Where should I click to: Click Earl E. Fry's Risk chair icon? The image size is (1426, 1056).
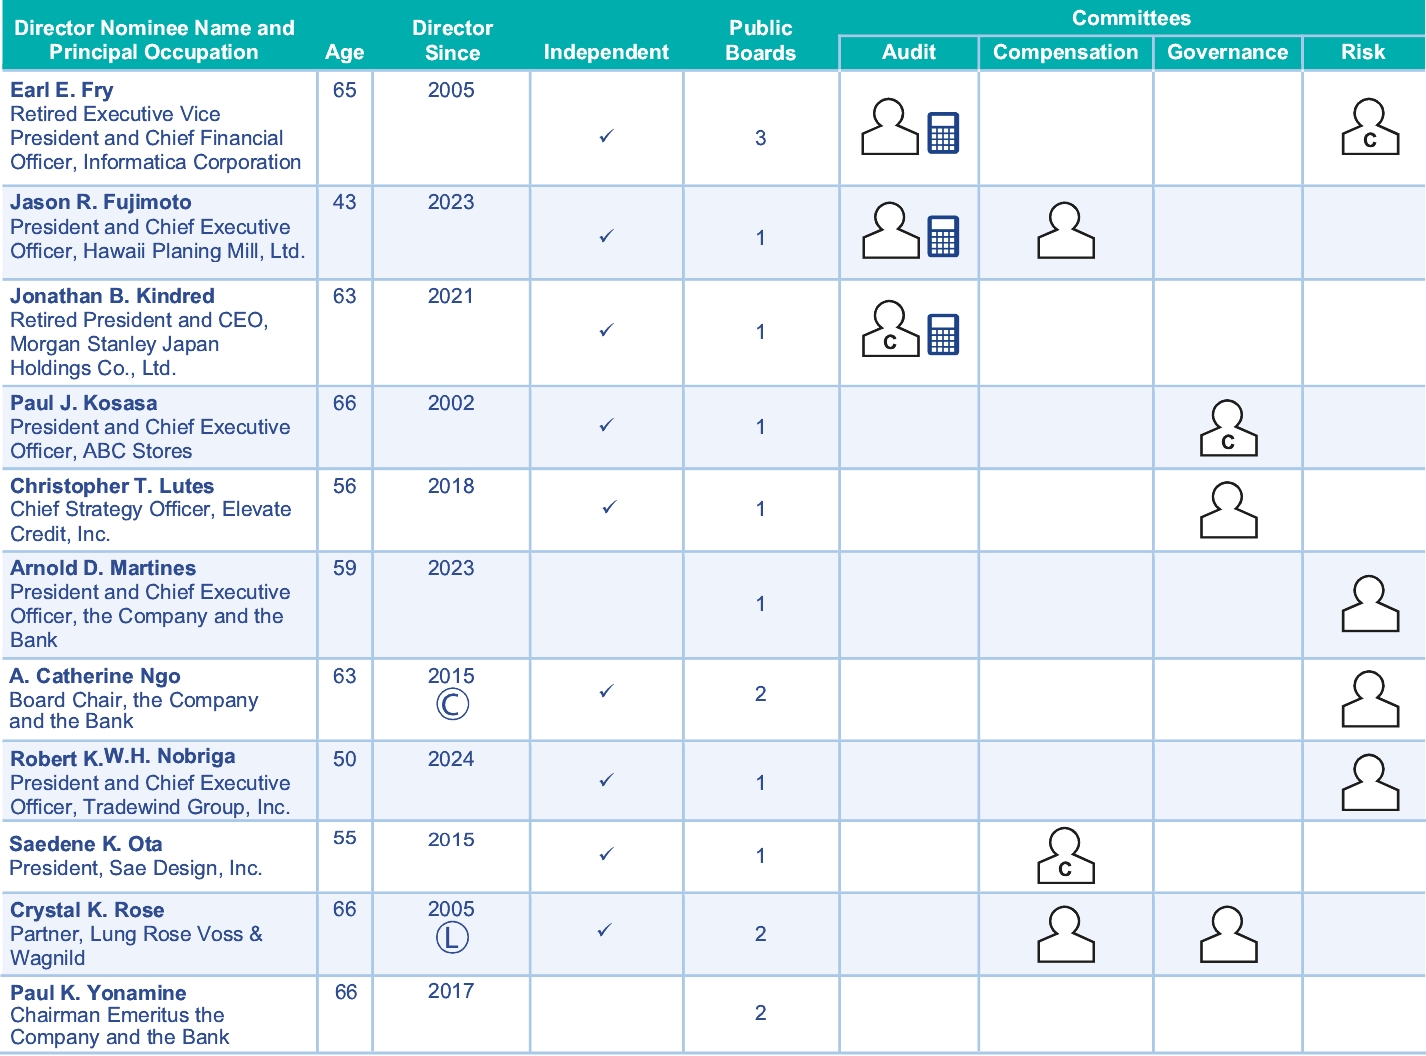(x=1369, y=127)
